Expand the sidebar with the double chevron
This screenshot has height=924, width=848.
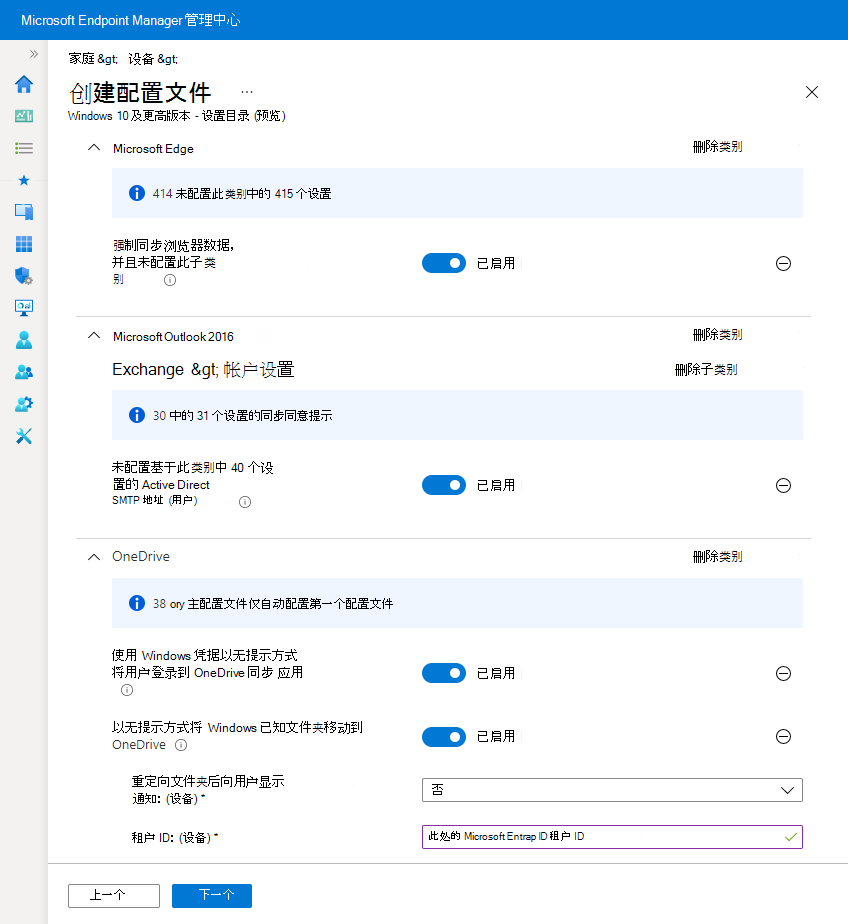33,55
